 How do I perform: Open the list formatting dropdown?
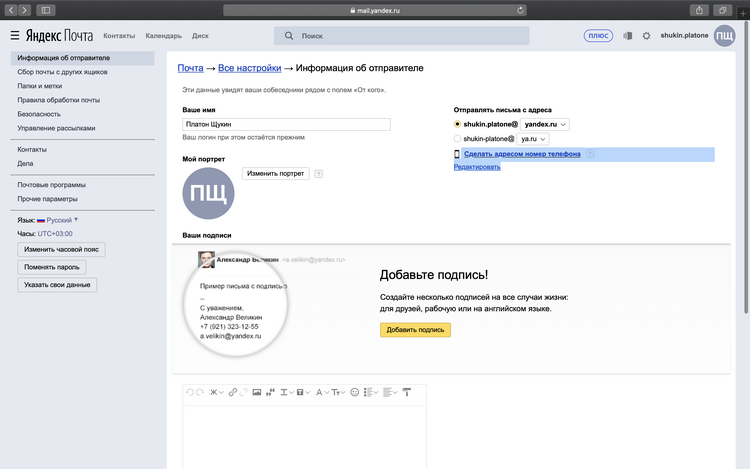point(371,393)
